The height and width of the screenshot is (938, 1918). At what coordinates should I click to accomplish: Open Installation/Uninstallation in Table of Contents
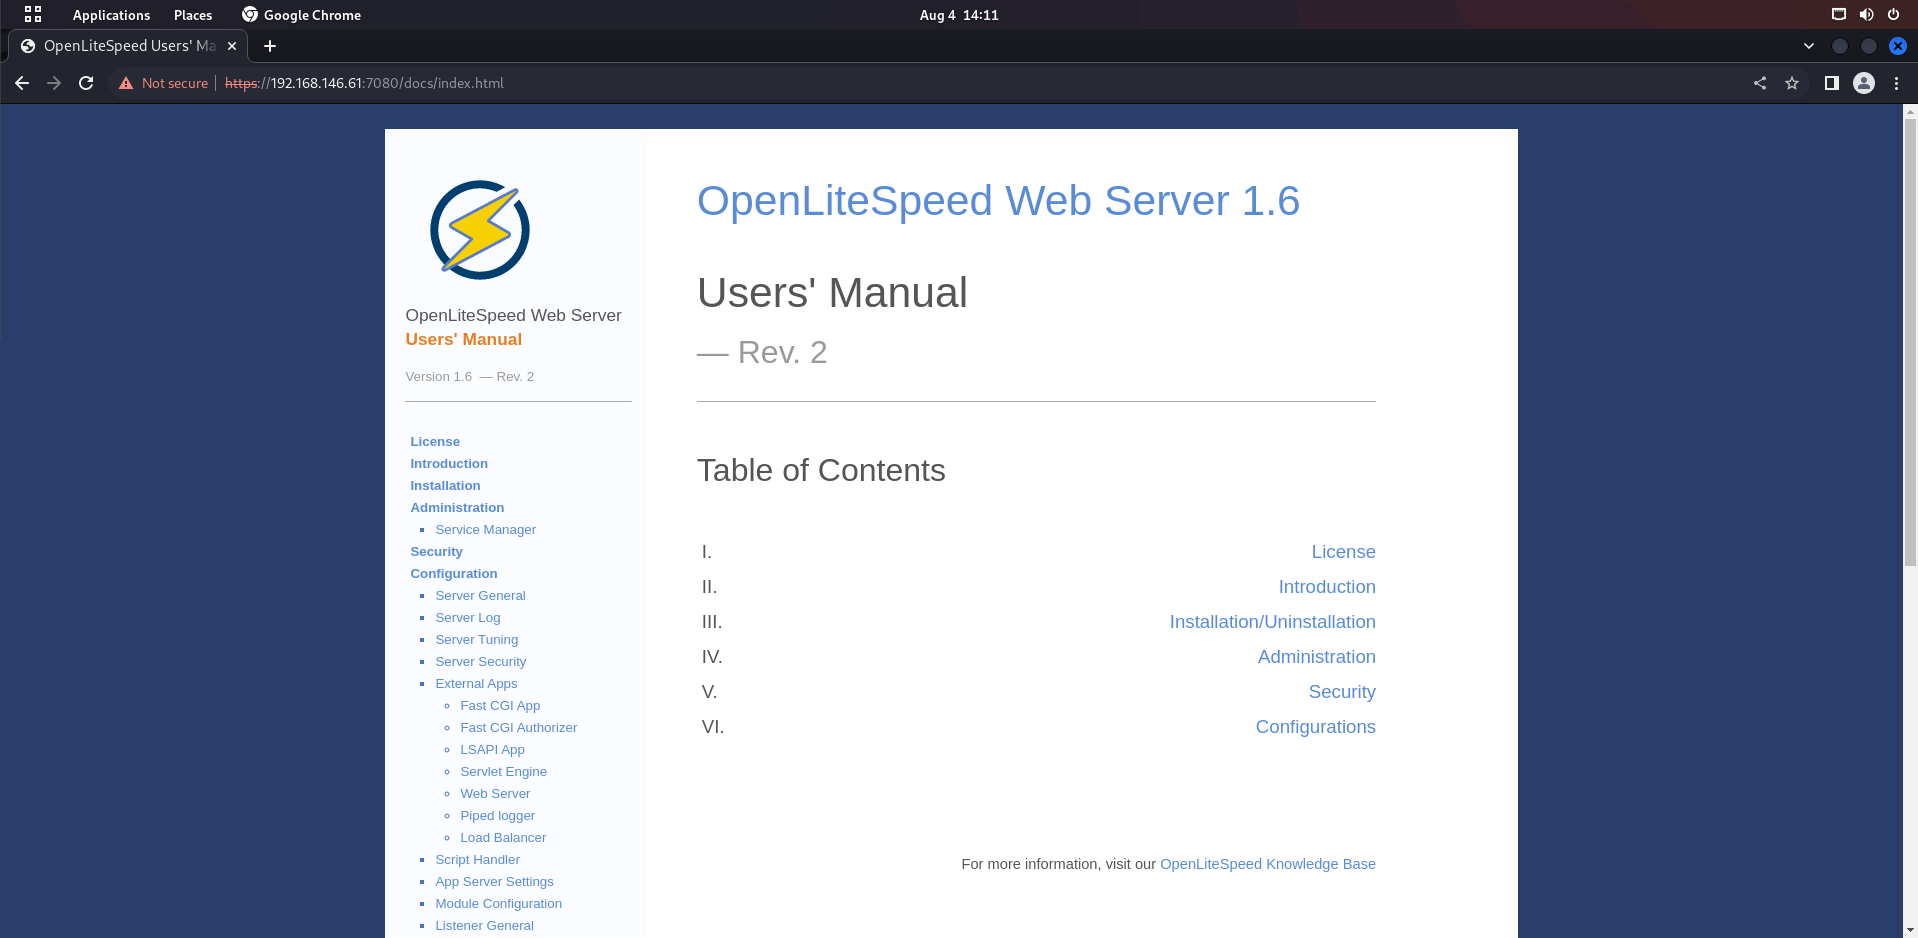1272,622
